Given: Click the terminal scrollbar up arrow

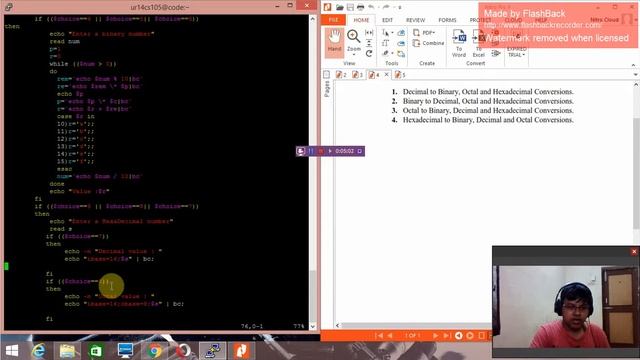Looking at the screenshot, I should [x=313, y=19].
